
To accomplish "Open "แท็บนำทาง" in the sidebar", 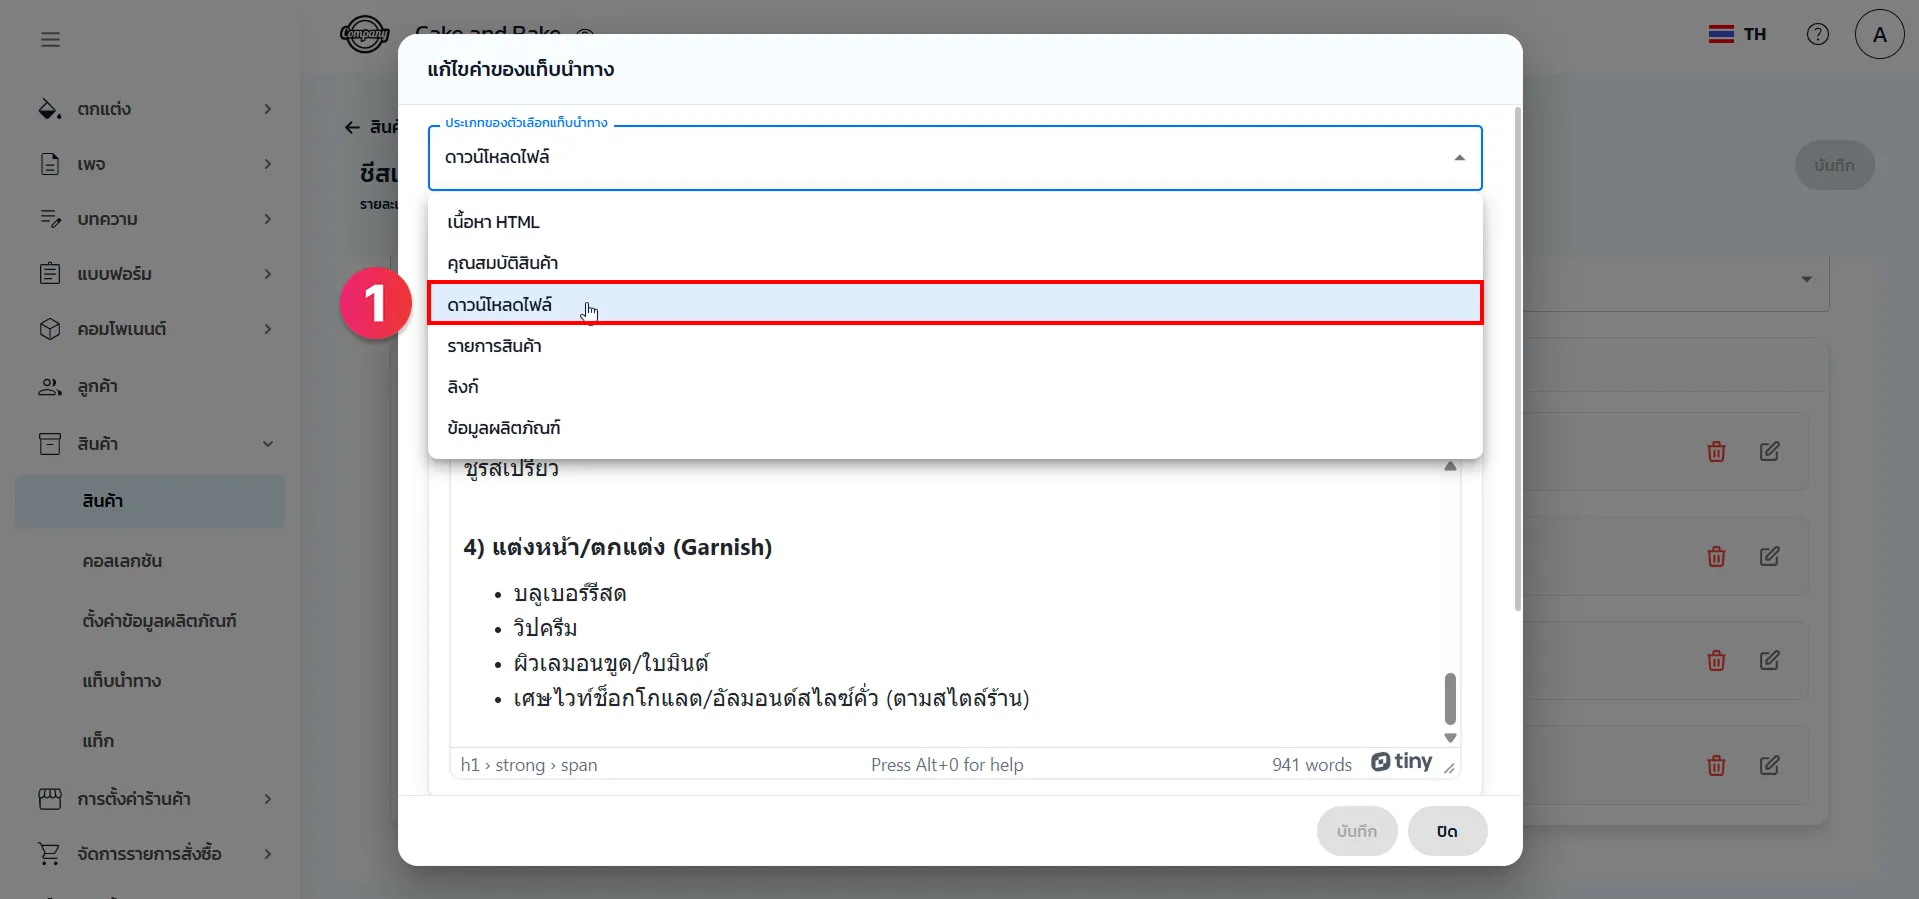I will pos(122,681).
